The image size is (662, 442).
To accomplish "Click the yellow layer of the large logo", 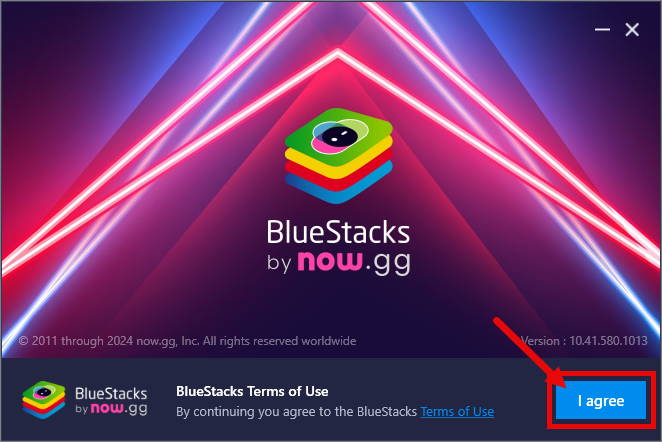I will (x=339, y=163).
